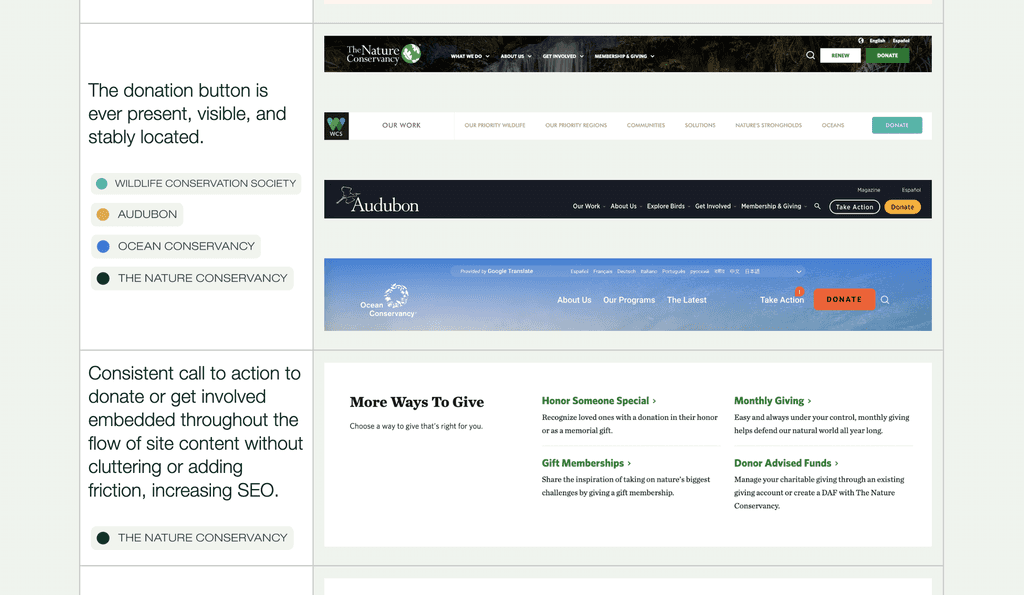The height and width of the screenshot is (595, 1024).
Task: Expand the What We Do menu
Action: coord(470,56)
